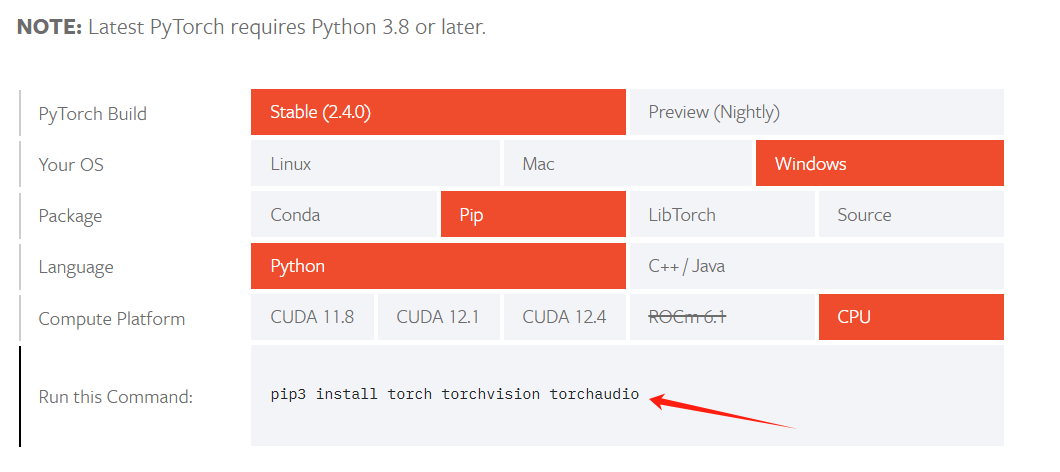Image resolution: width=1060 pixels, height=472 pixels.
Task: Choose LibTorch package option
Action: pos(721,215)
